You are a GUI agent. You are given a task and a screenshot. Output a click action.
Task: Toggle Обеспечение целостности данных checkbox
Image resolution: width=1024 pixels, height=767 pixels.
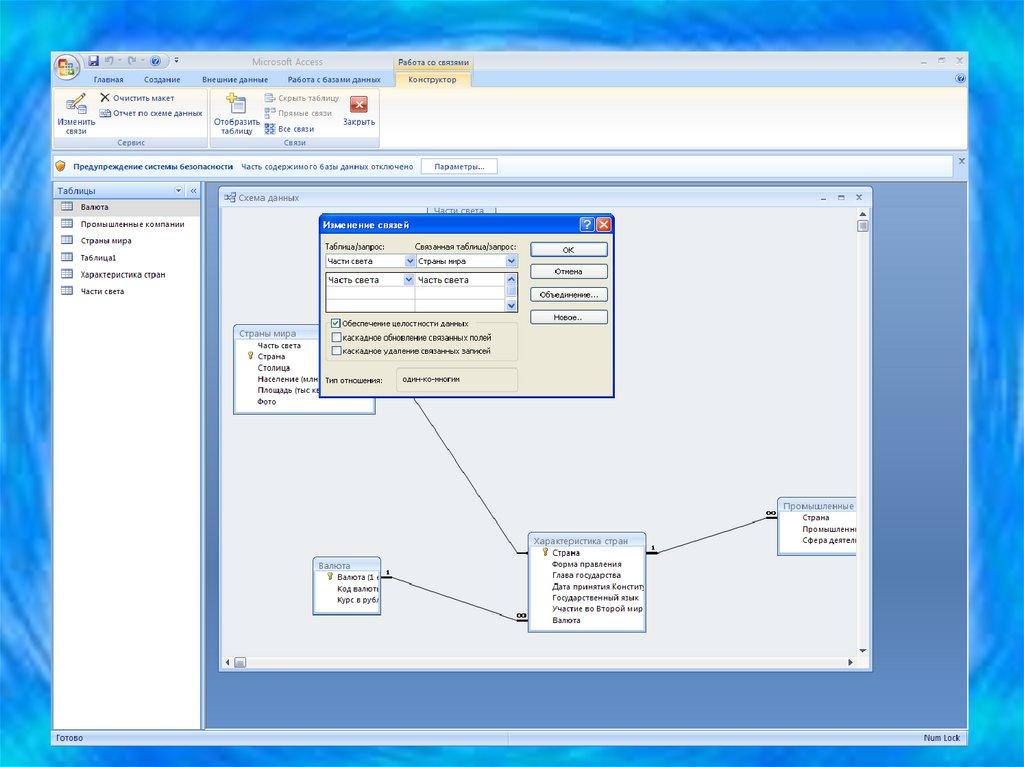(x=336, y=324)
